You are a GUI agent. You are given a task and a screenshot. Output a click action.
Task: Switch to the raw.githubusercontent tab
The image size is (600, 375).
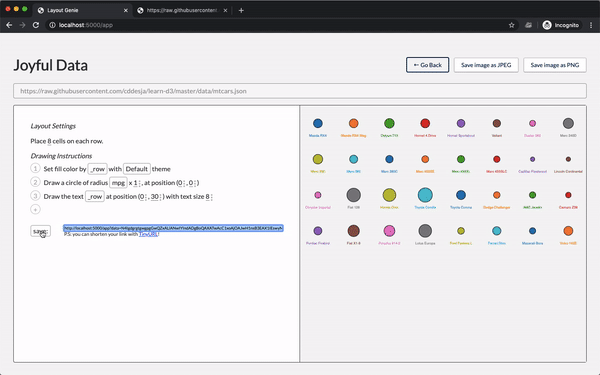182,10
